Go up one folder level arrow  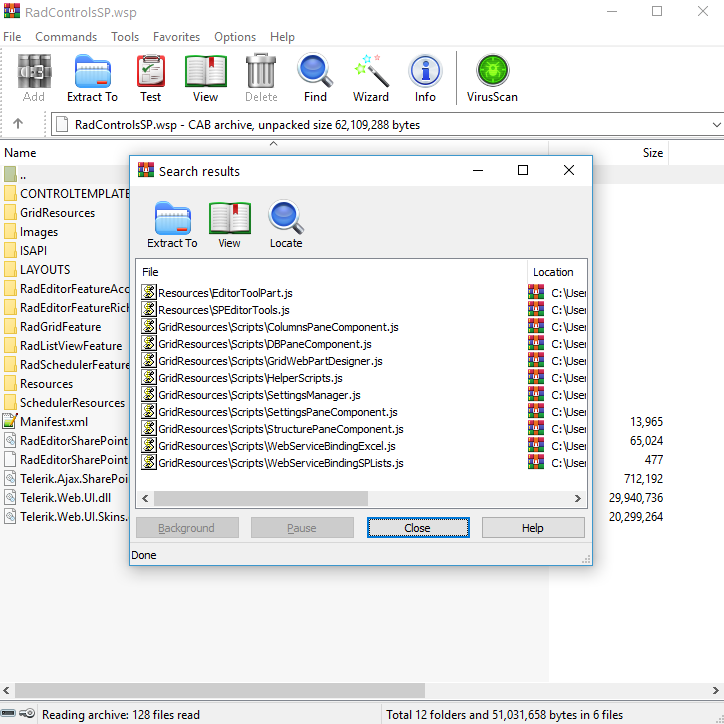coord(18,124)
